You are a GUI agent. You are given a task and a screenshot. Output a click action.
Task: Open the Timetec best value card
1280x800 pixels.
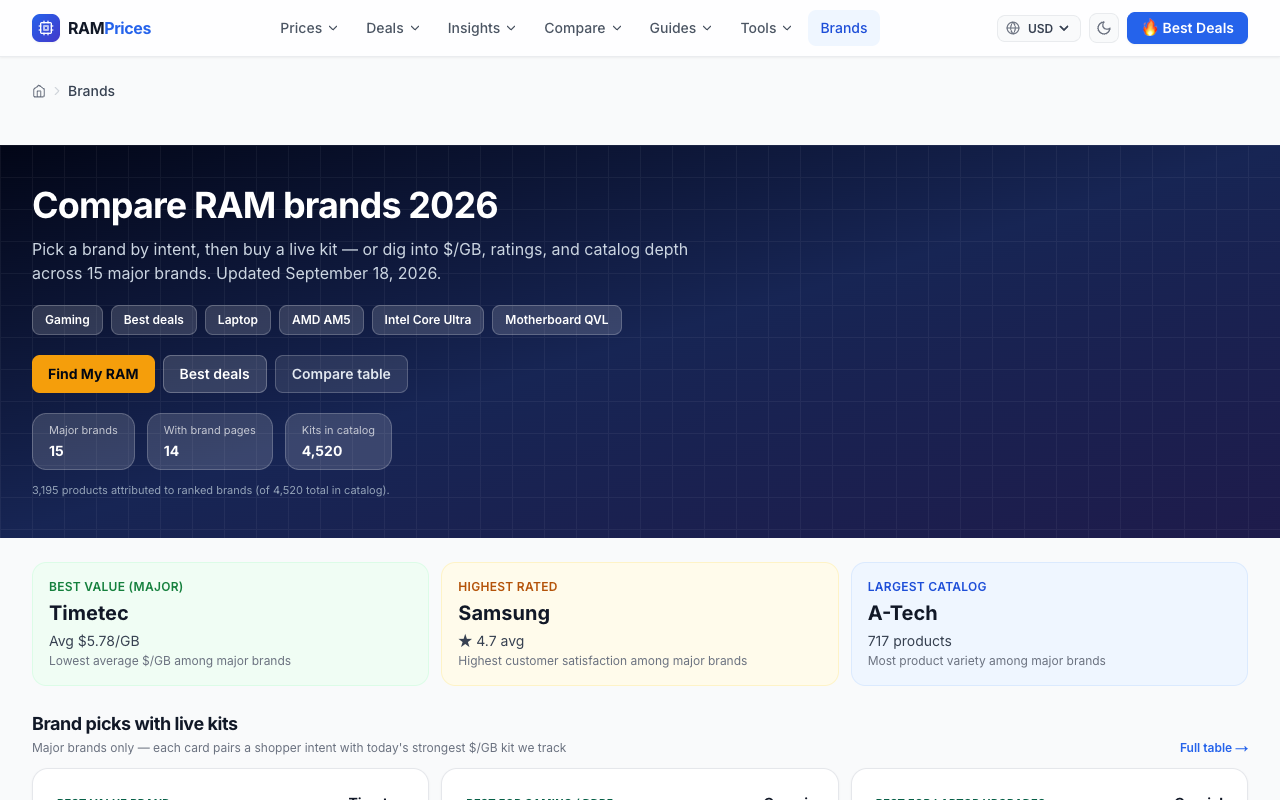point(230,624)
